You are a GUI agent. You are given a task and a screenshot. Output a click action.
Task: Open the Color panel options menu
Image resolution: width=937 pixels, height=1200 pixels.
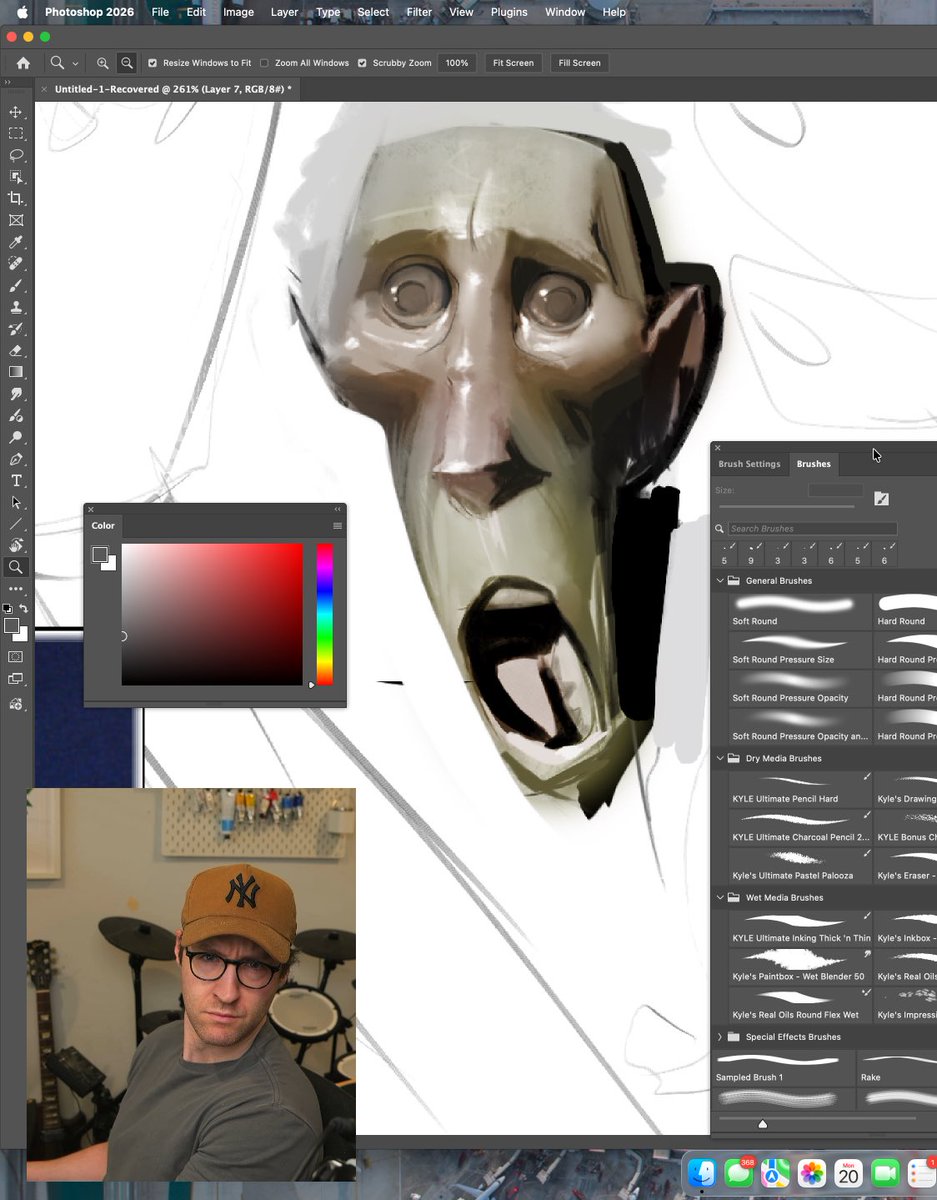[x=337, y=526]
